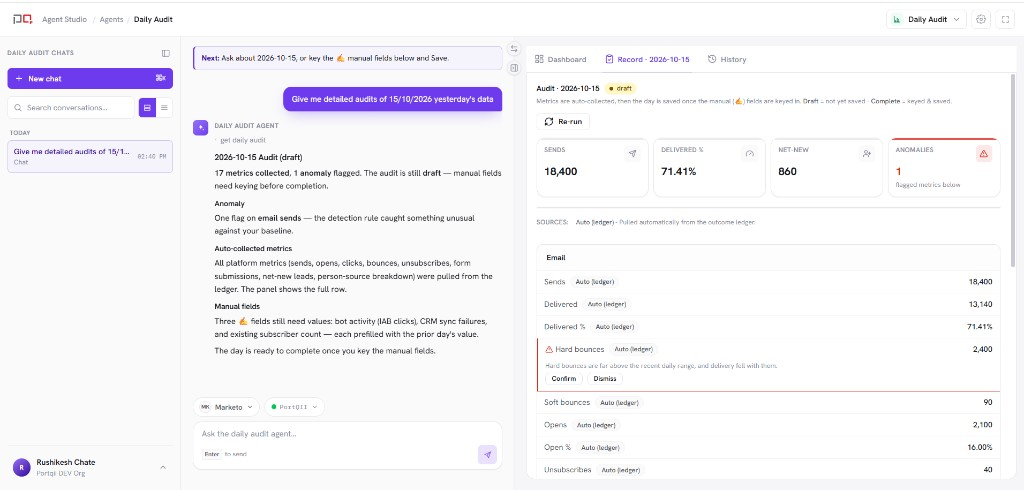Click the '2026-10-15 Audit (draft)' heading in chat

[x=259, y=157]
